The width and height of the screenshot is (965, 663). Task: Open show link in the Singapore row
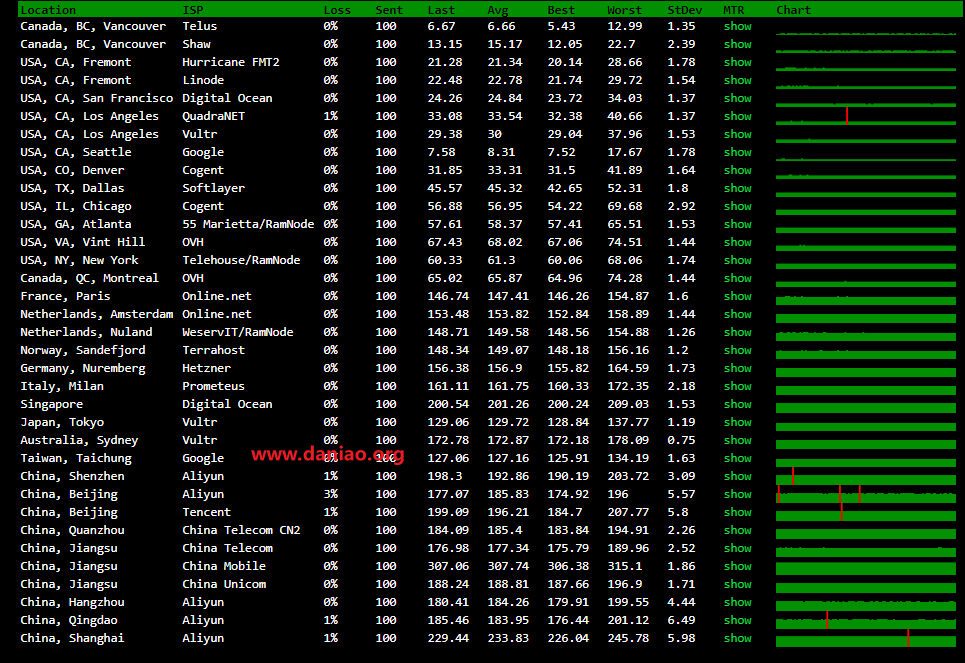click(x=737, y=404)
